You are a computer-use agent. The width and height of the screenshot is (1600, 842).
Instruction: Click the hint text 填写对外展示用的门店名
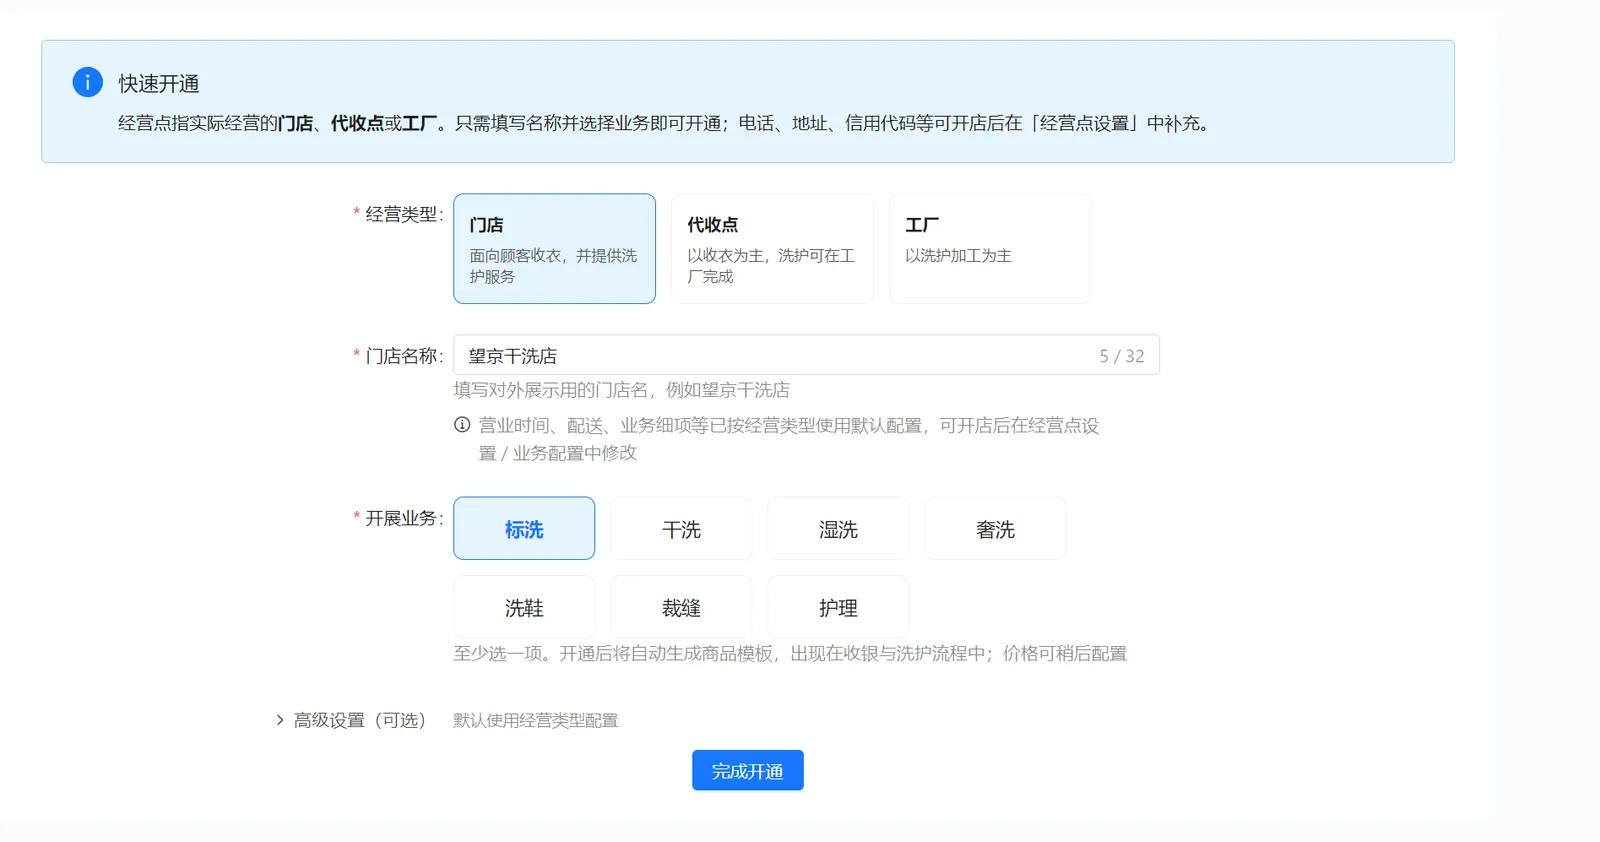[x=622, y=390]
